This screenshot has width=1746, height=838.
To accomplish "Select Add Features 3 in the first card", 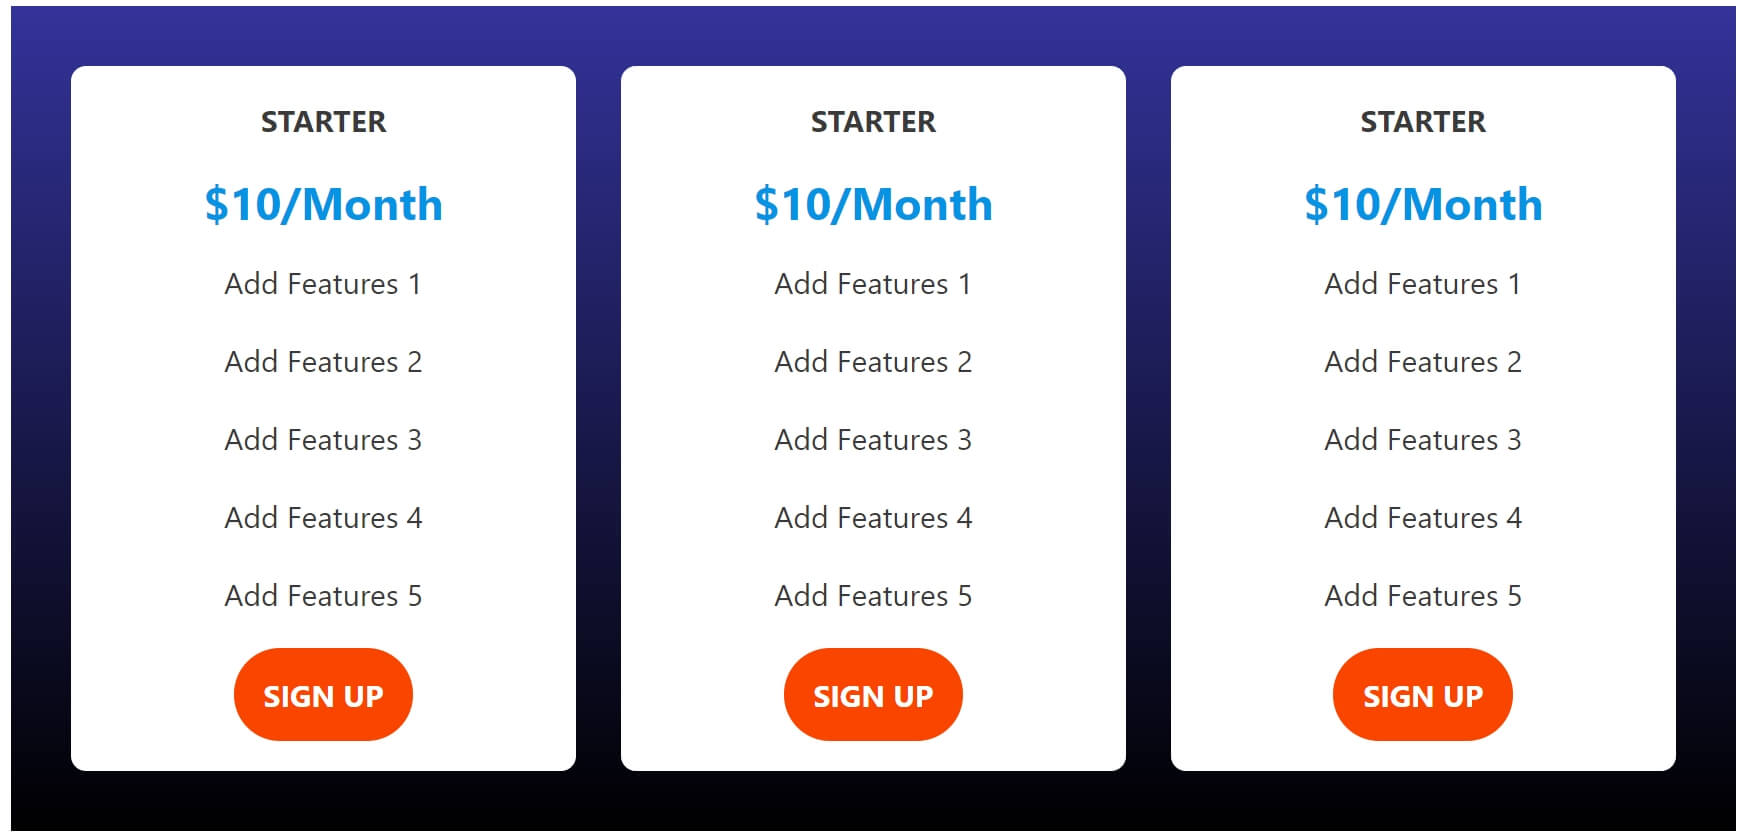I will (x=323, y=440).
